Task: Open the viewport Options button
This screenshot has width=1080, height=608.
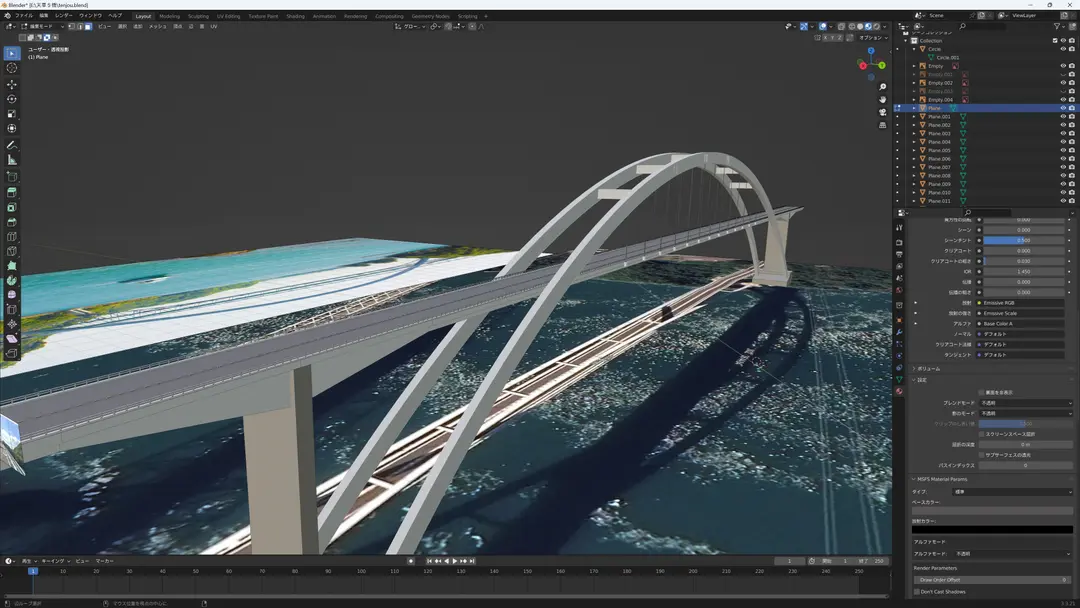Action: [x=873, y=37]
